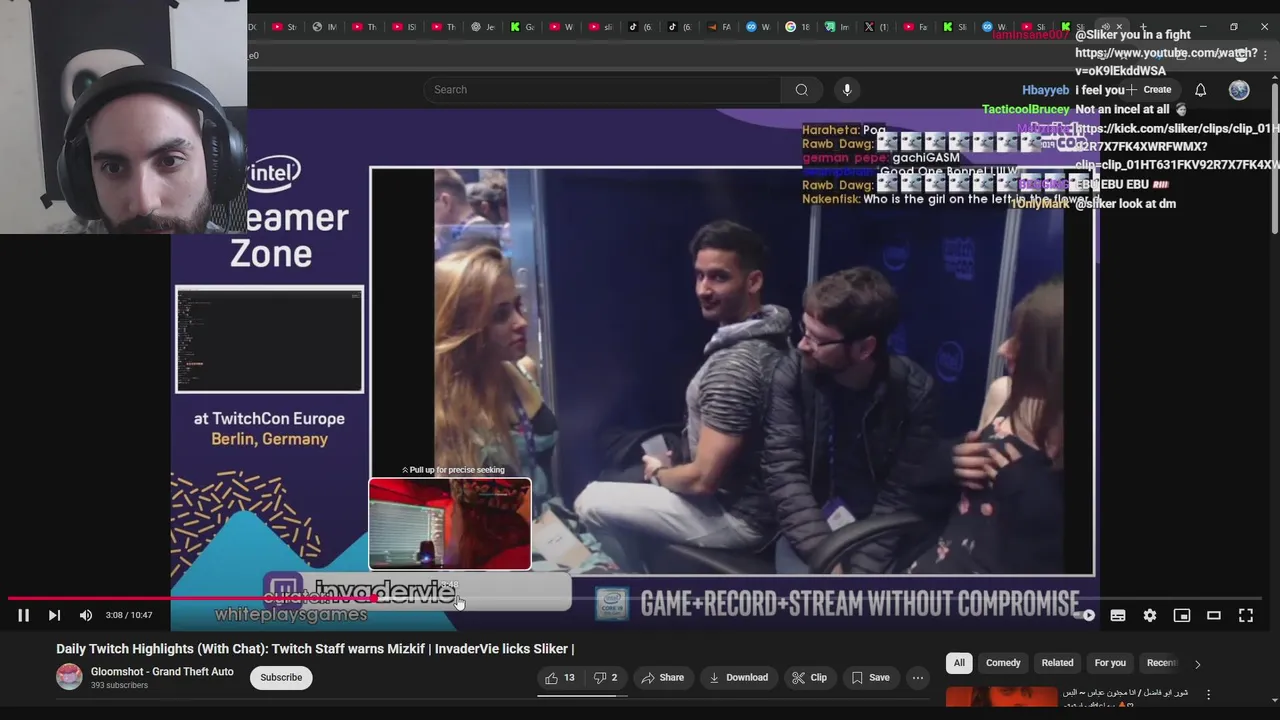Subscribe to Gloomshot channel

281,678
